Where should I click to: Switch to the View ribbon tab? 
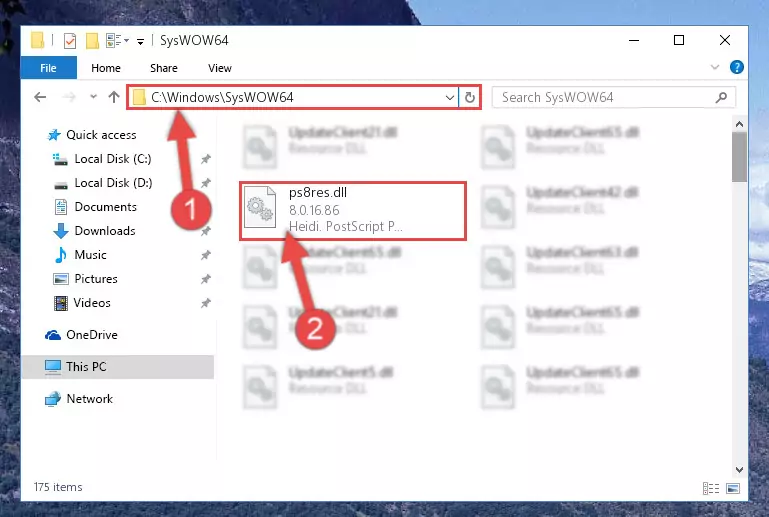(x=220, y=68)
